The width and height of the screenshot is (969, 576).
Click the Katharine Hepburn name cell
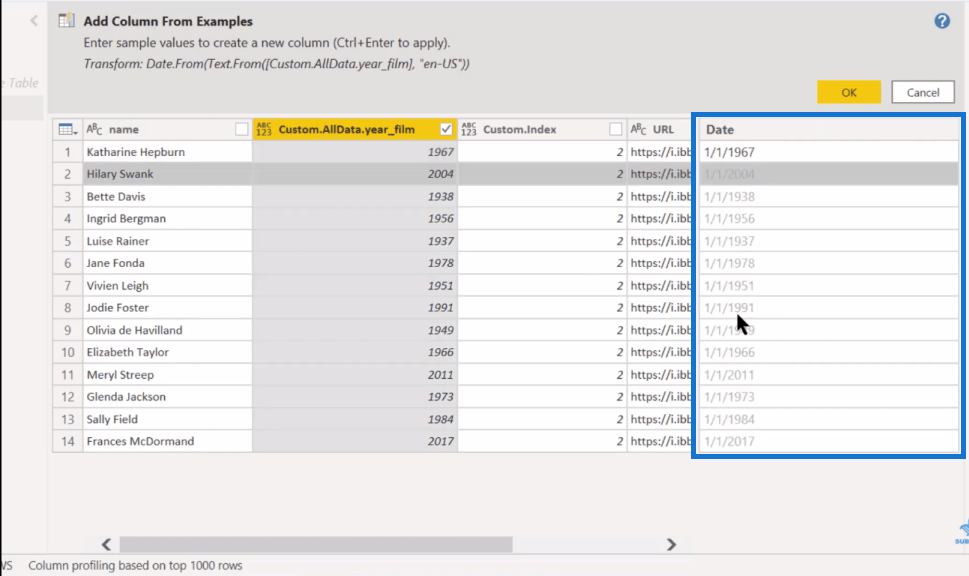[167, 152]
